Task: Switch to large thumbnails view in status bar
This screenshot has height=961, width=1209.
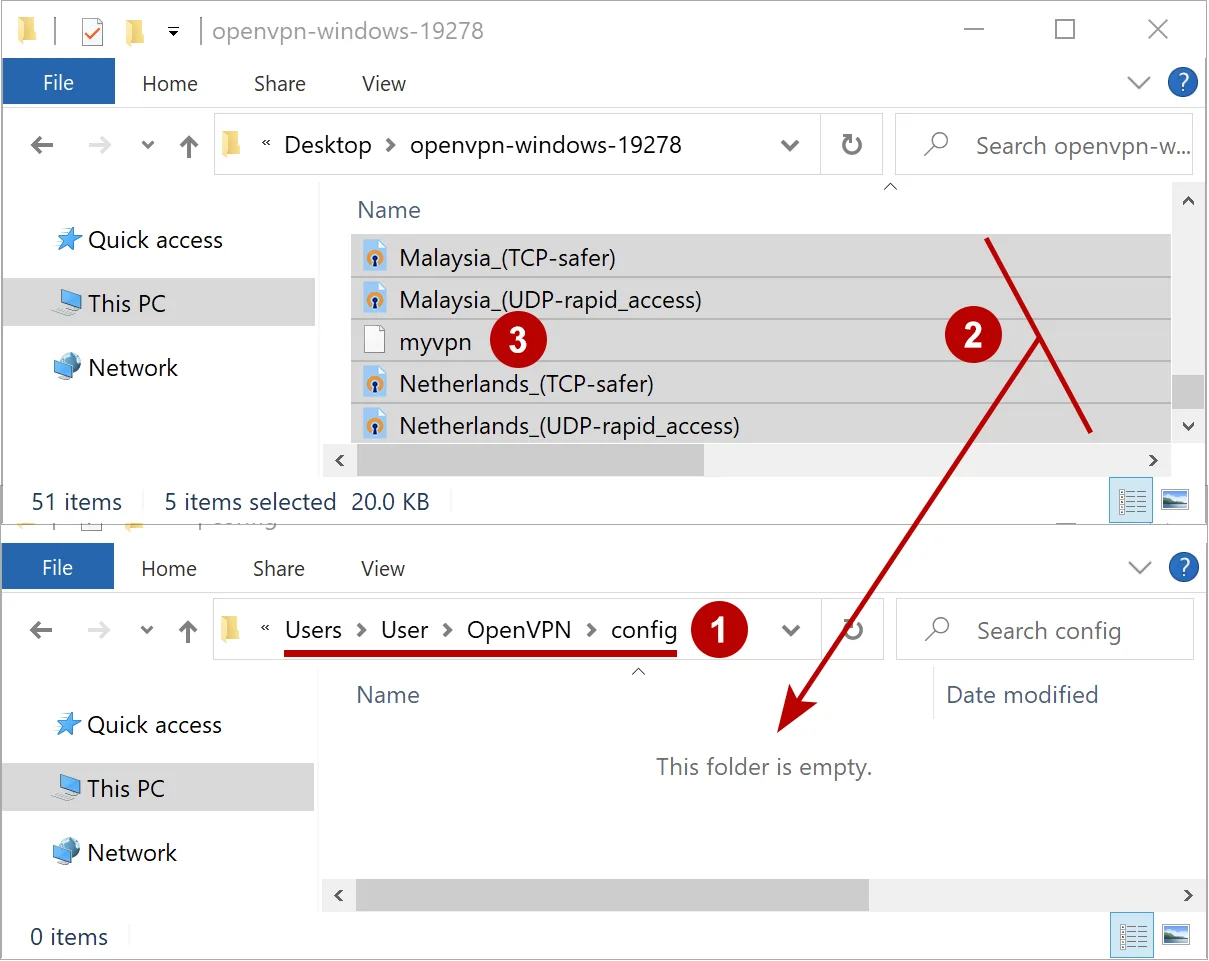Action: point(1175,499)
